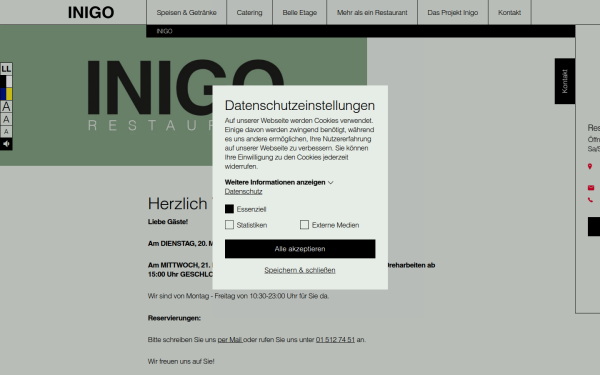600x375 pixels.
Task: Open Das Projekt Inigo menu
Action: point(453,12)
